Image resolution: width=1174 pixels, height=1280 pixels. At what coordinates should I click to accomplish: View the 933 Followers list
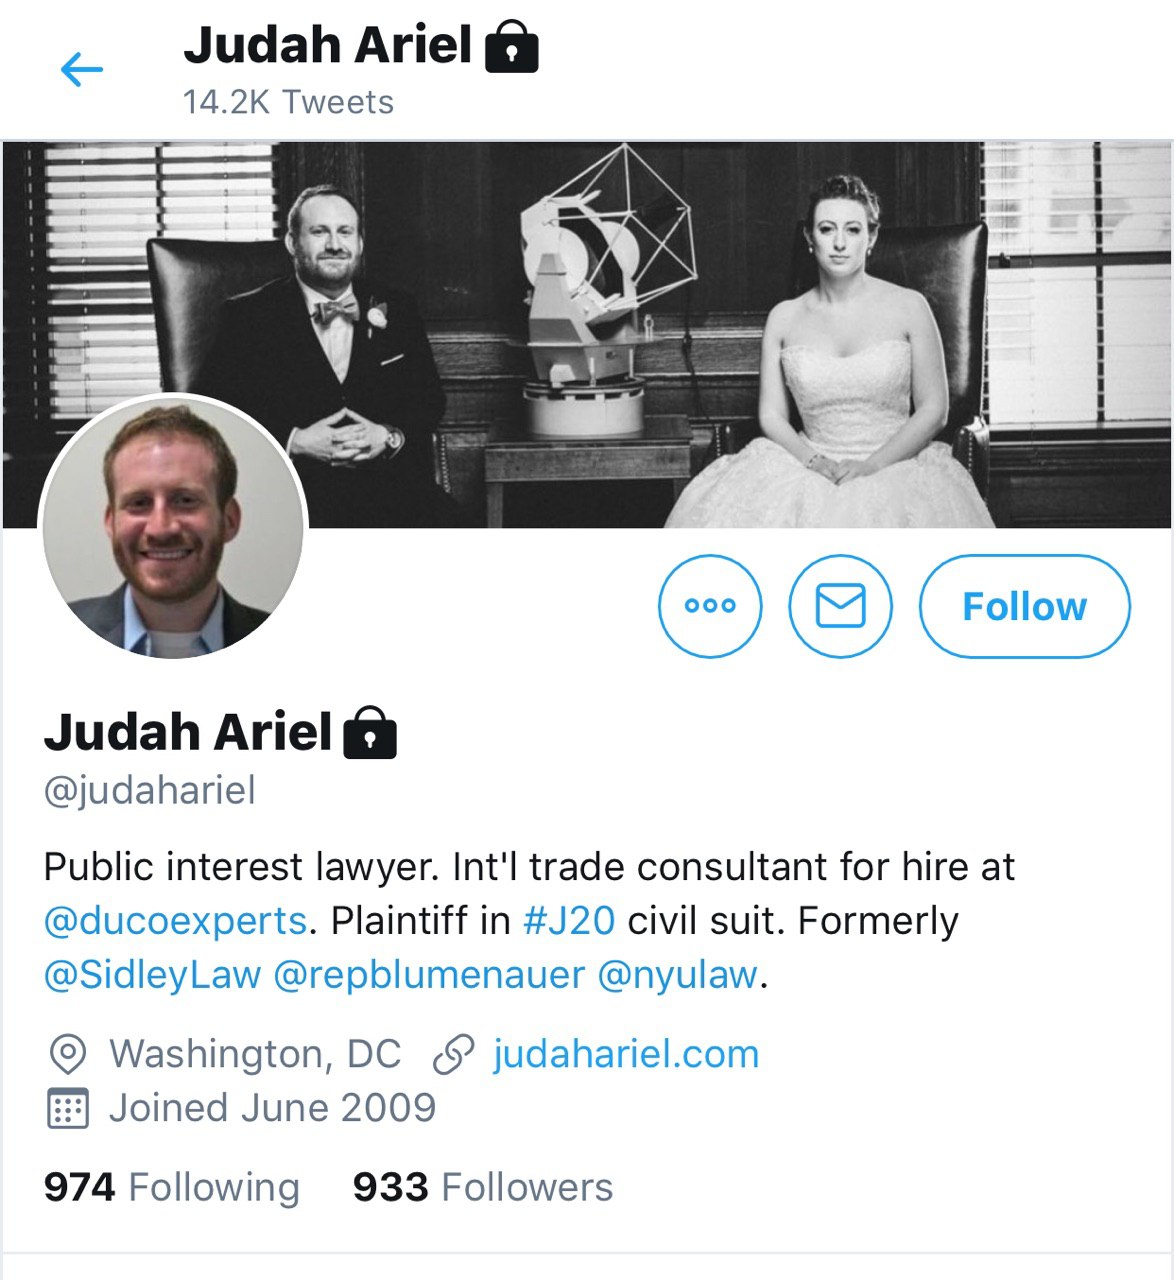point(482,1187)
